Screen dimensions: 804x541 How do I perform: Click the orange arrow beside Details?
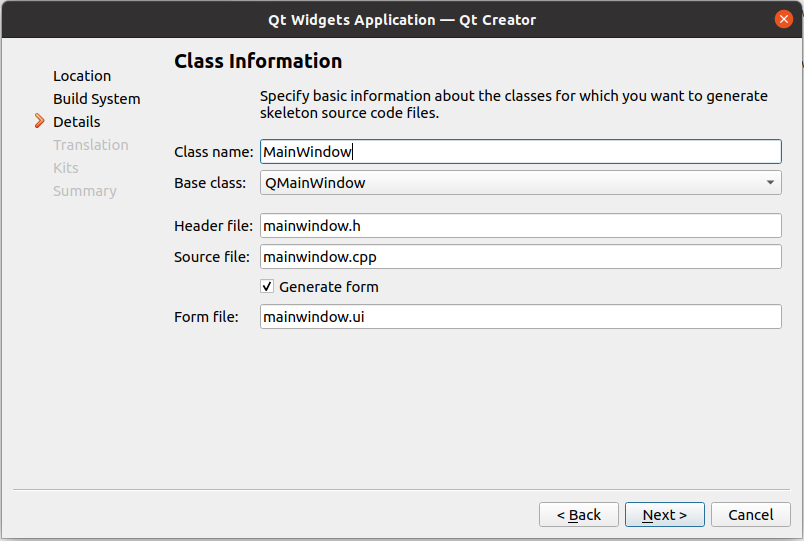click(x=40, y=122)
